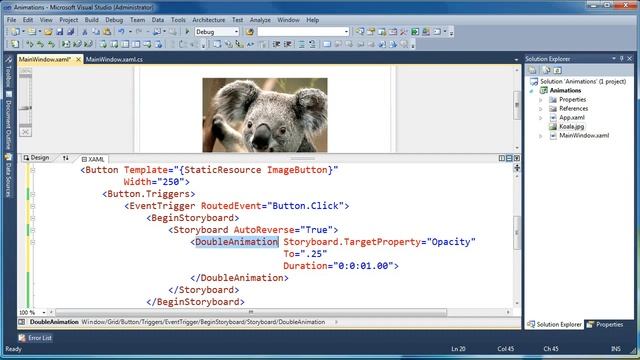Switch to MainWindow.xaml.cs tab
The image size is (640, 360).
point(114,59)
